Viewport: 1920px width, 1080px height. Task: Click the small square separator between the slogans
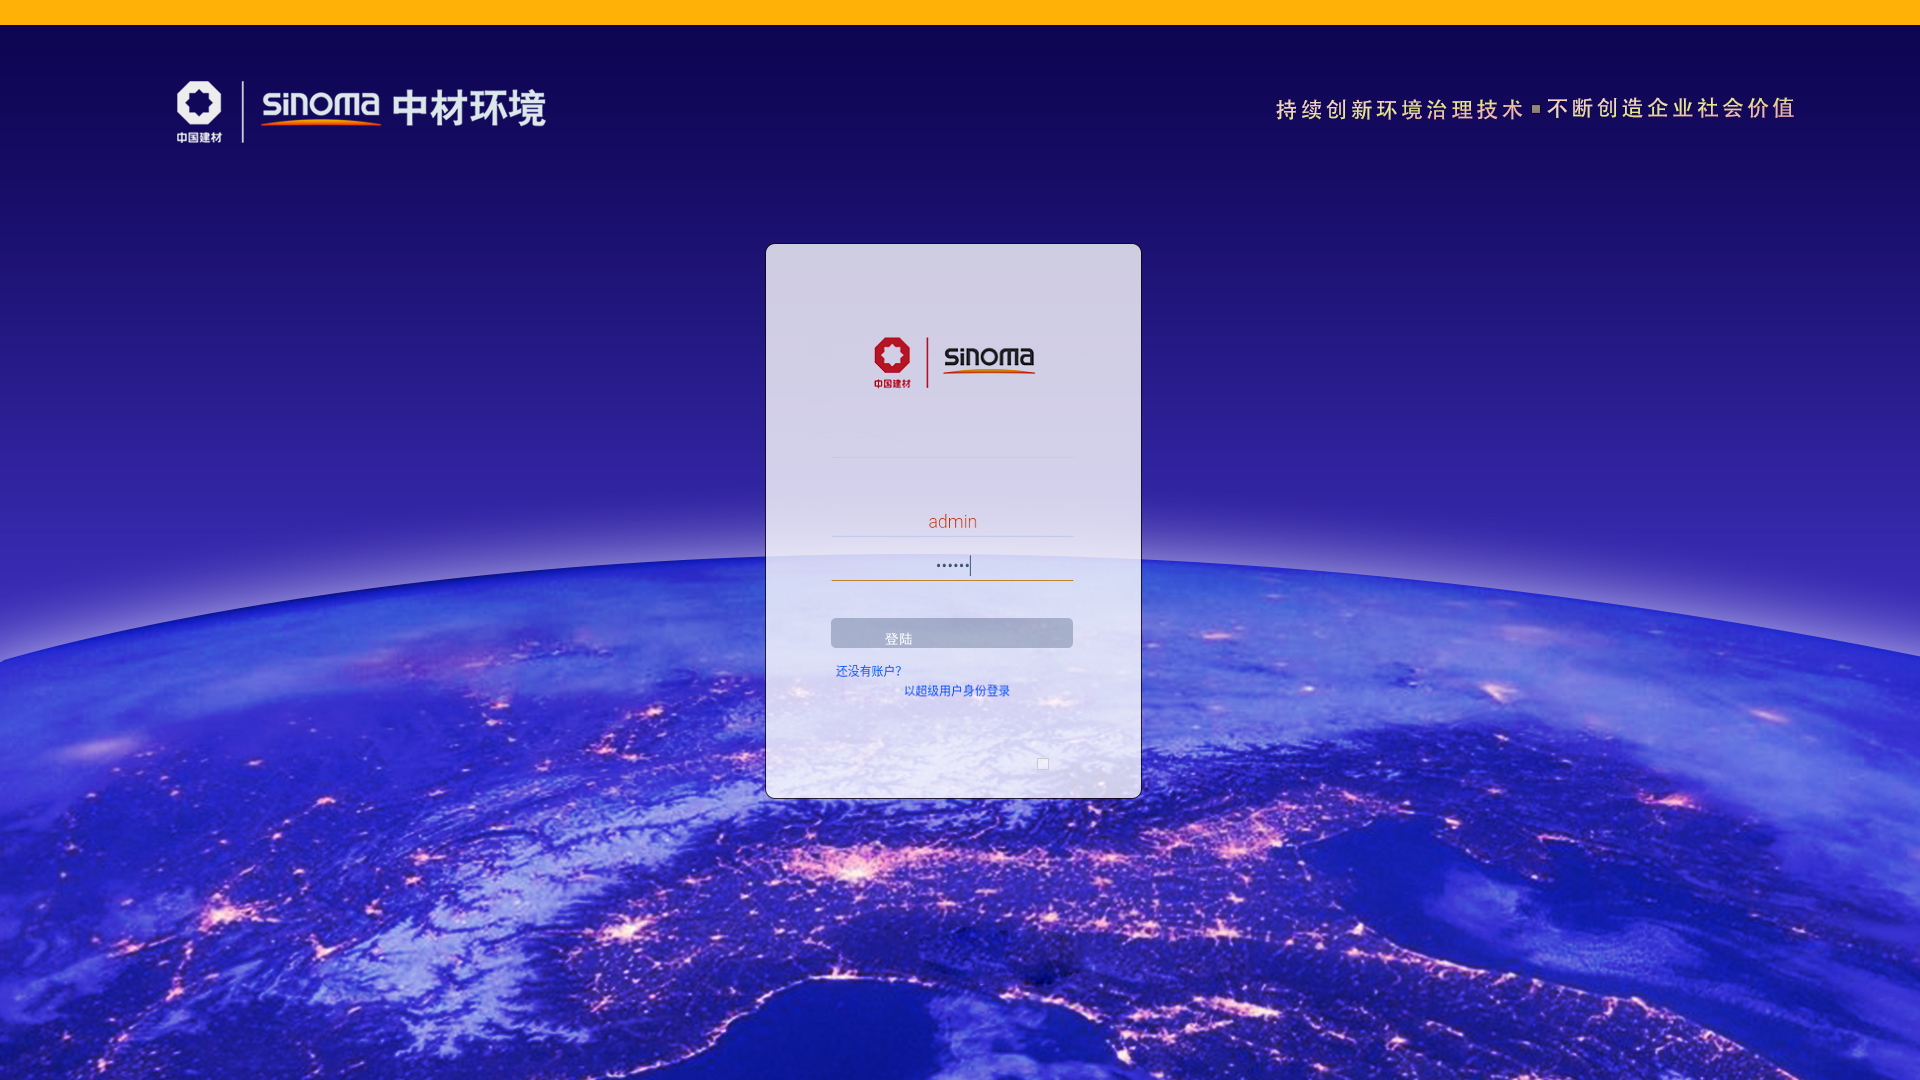click(x=1536, y=109)
